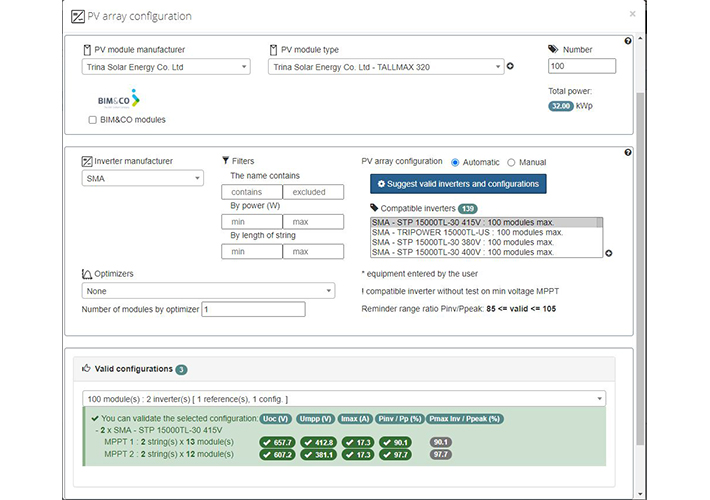Click the PV module type icon
The image size is (710, 500).
(273, 50)
